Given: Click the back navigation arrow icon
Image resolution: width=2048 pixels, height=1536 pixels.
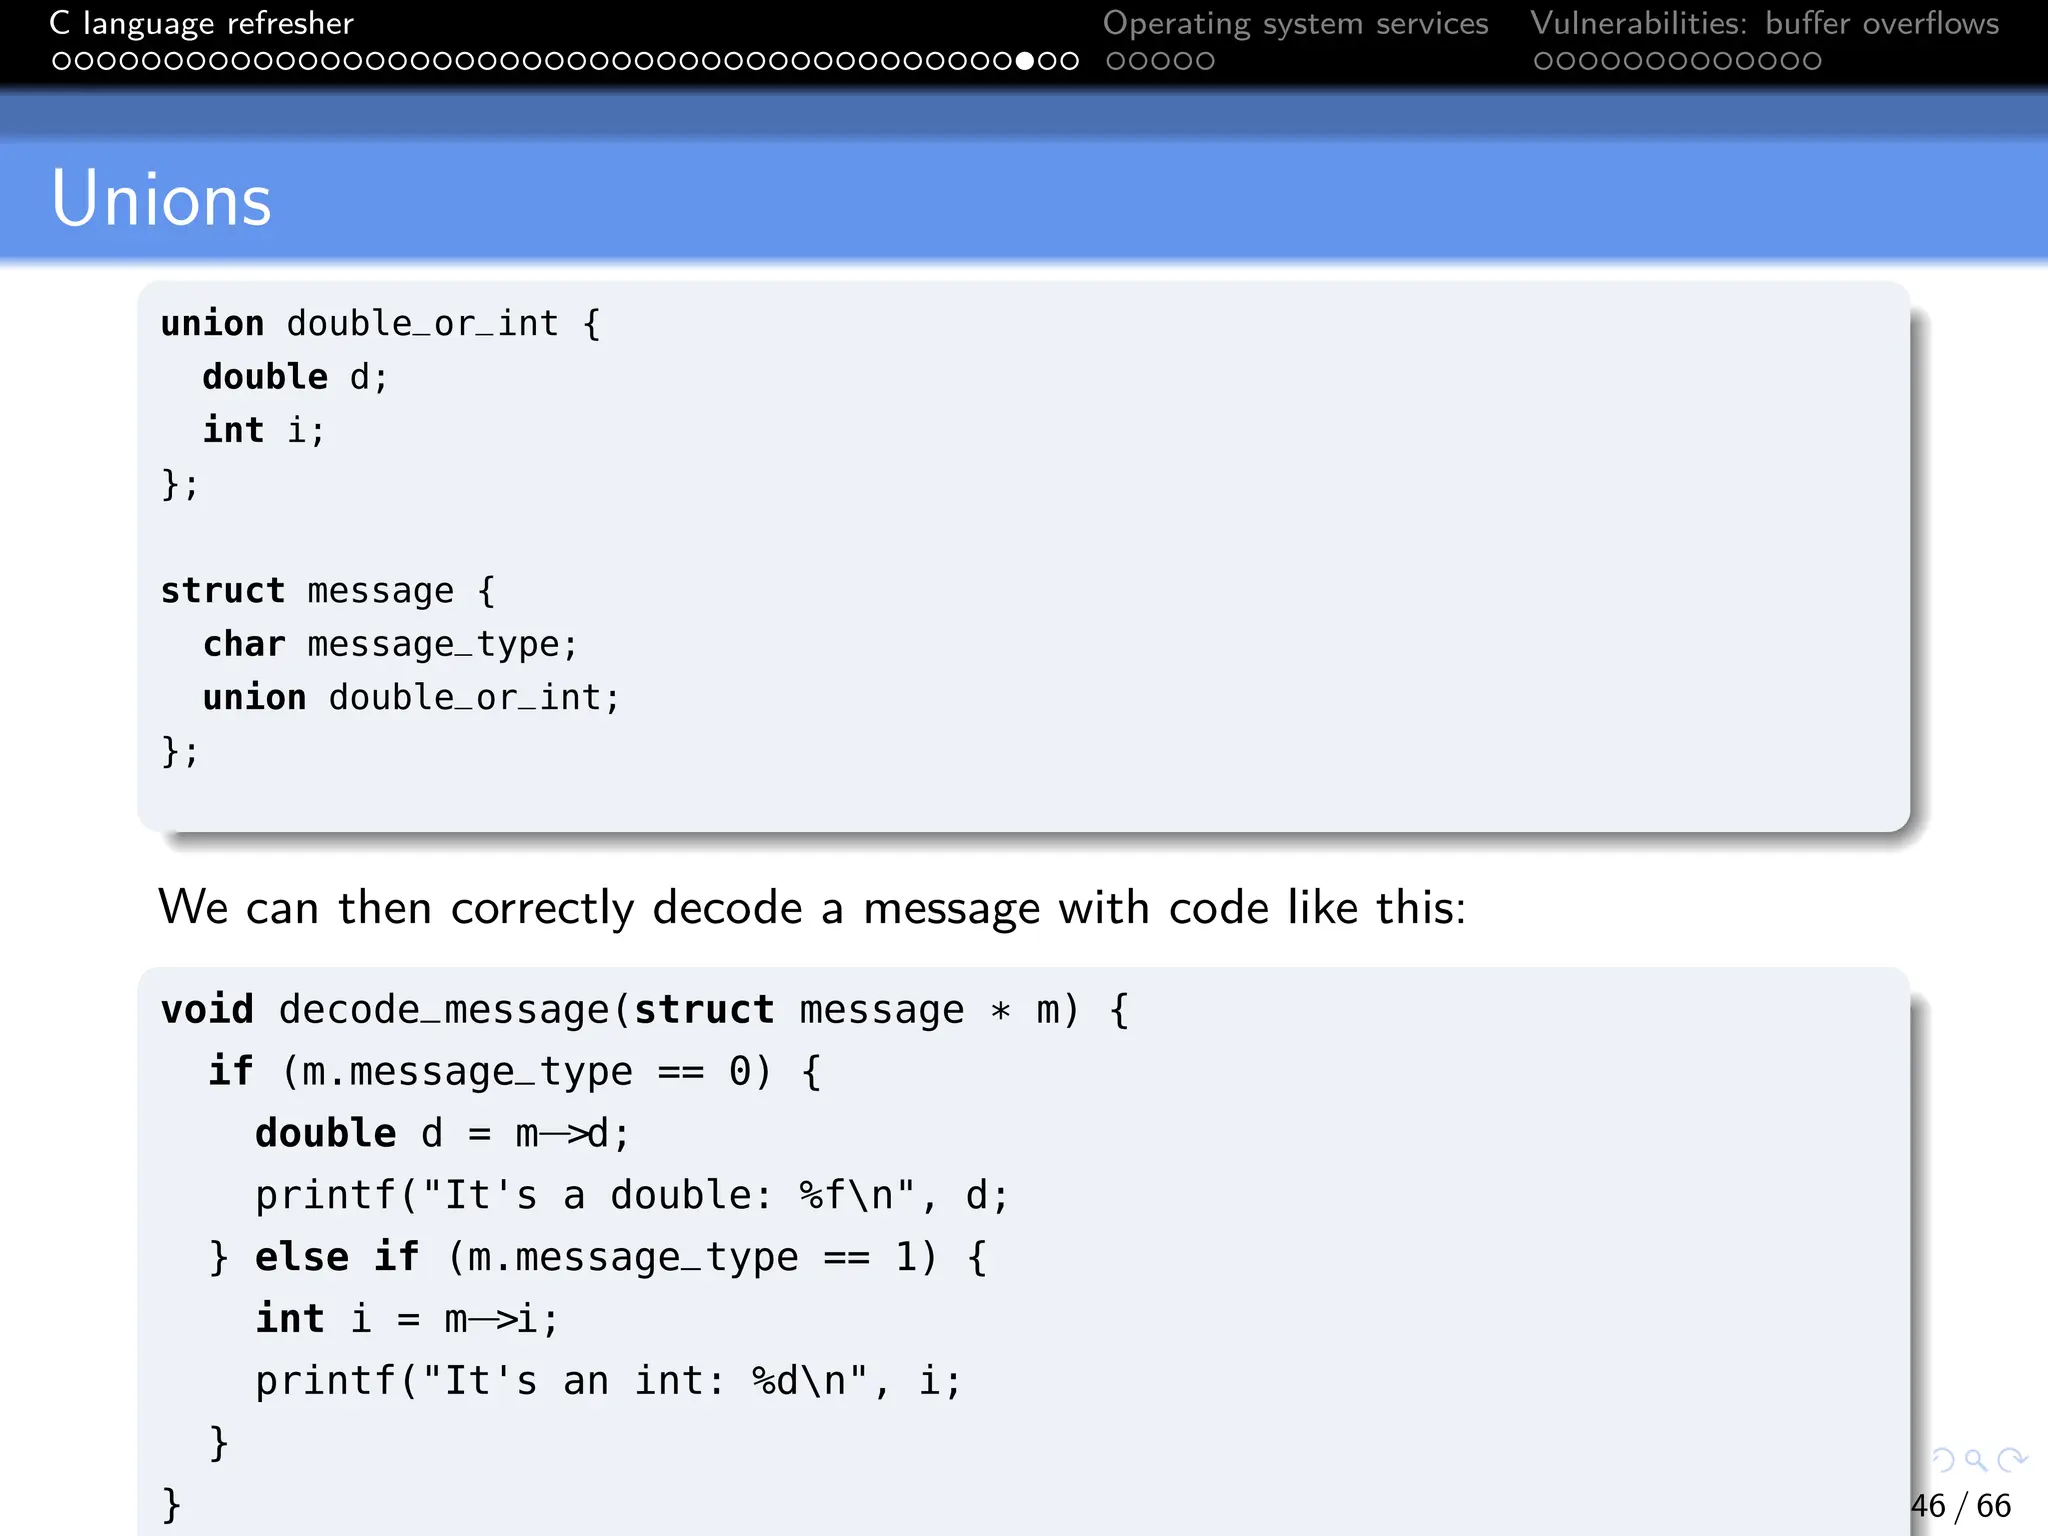Looking at the screenshot, I should 1943,1461.
